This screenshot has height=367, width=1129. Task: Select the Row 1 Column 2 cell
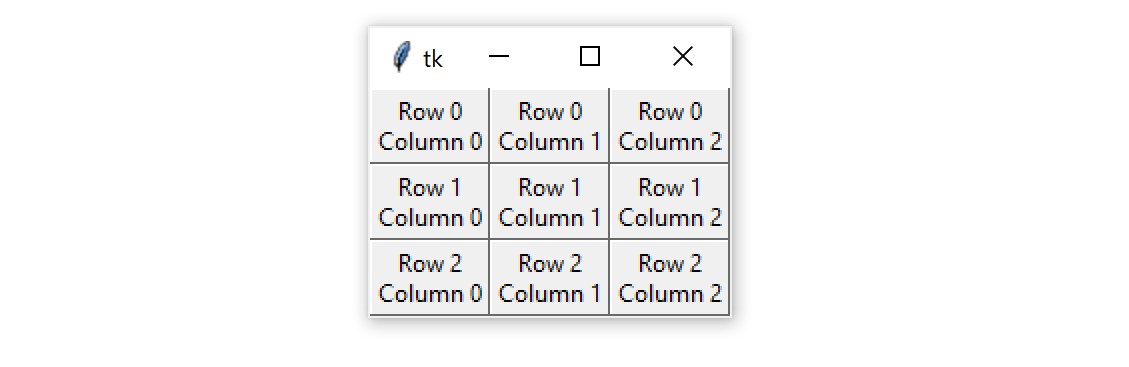tap(670, 201)
